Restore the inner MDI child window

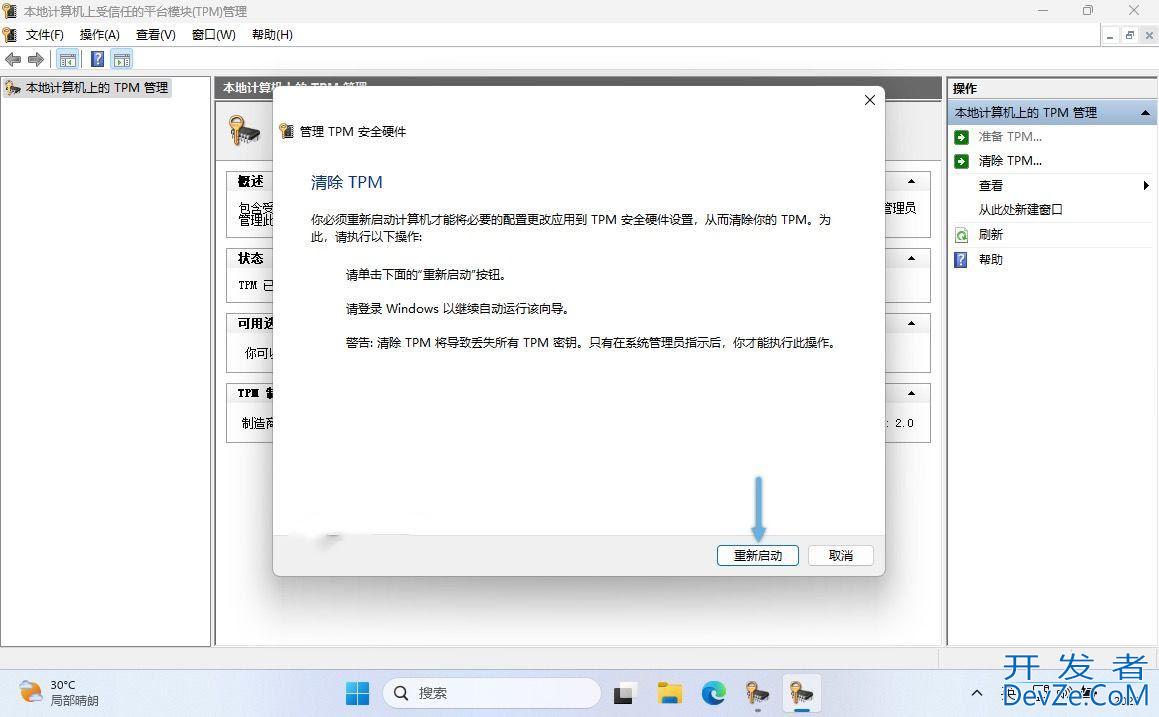(x=1129, y=35)
